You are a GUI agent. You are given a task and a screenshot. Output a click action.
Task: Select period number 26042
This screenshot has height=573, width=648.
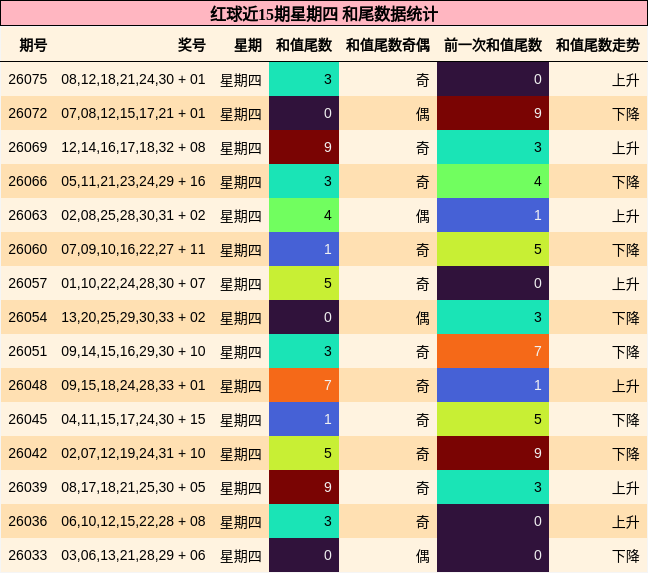pos(28,453)
